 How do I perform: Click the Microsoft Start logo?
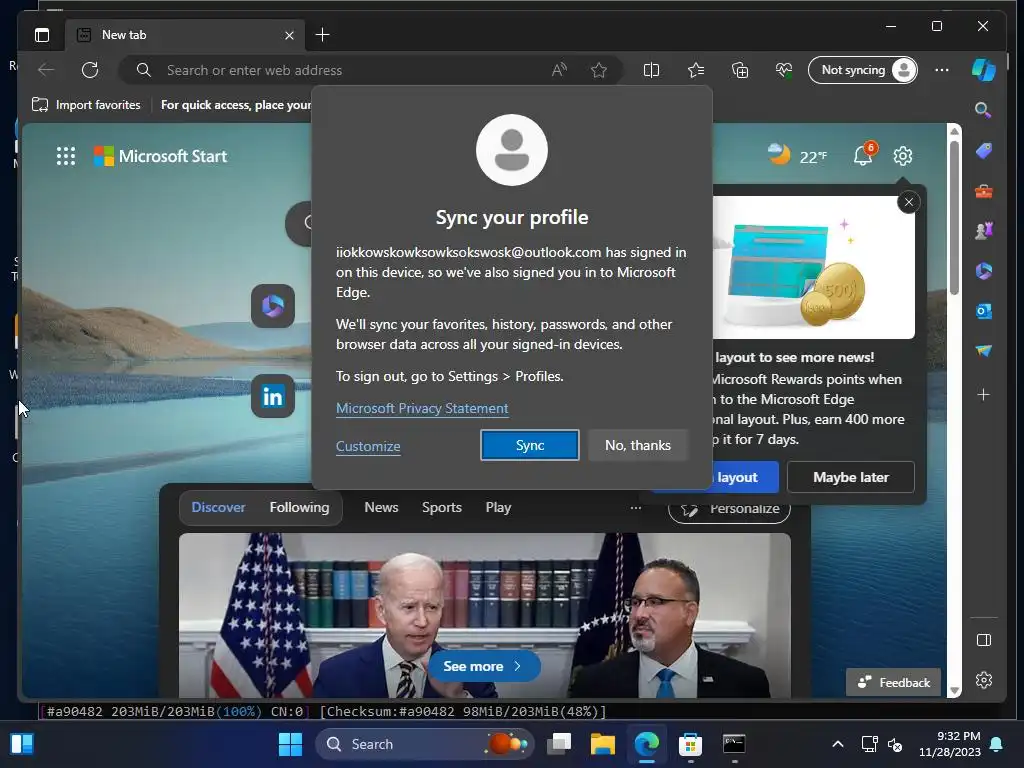coord(161,156)
